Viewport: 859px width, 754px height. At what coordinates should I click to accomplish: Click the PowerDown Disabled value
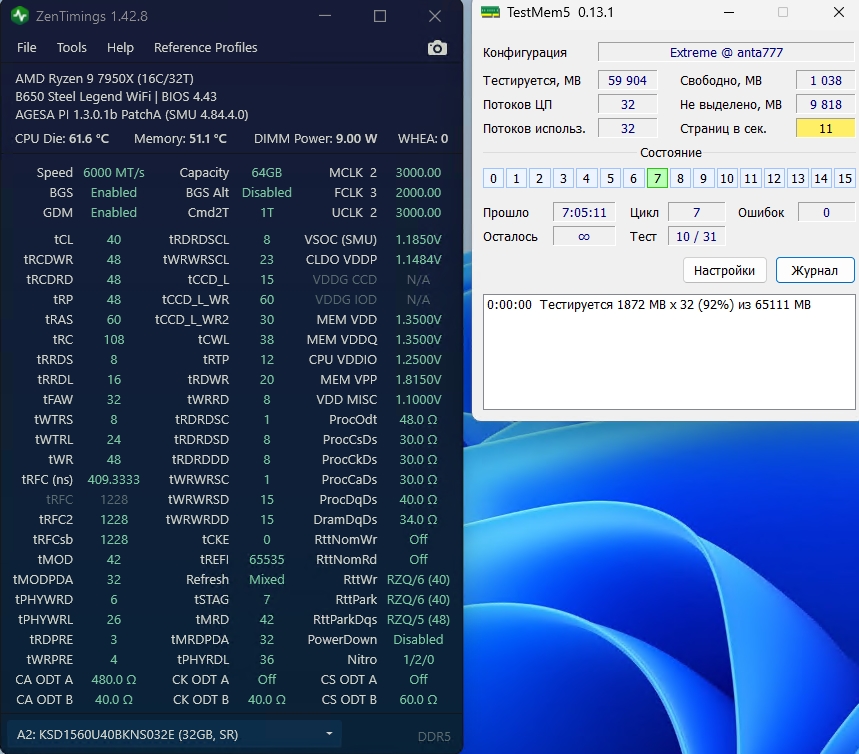pyautogui.click(x=419, y=639)
